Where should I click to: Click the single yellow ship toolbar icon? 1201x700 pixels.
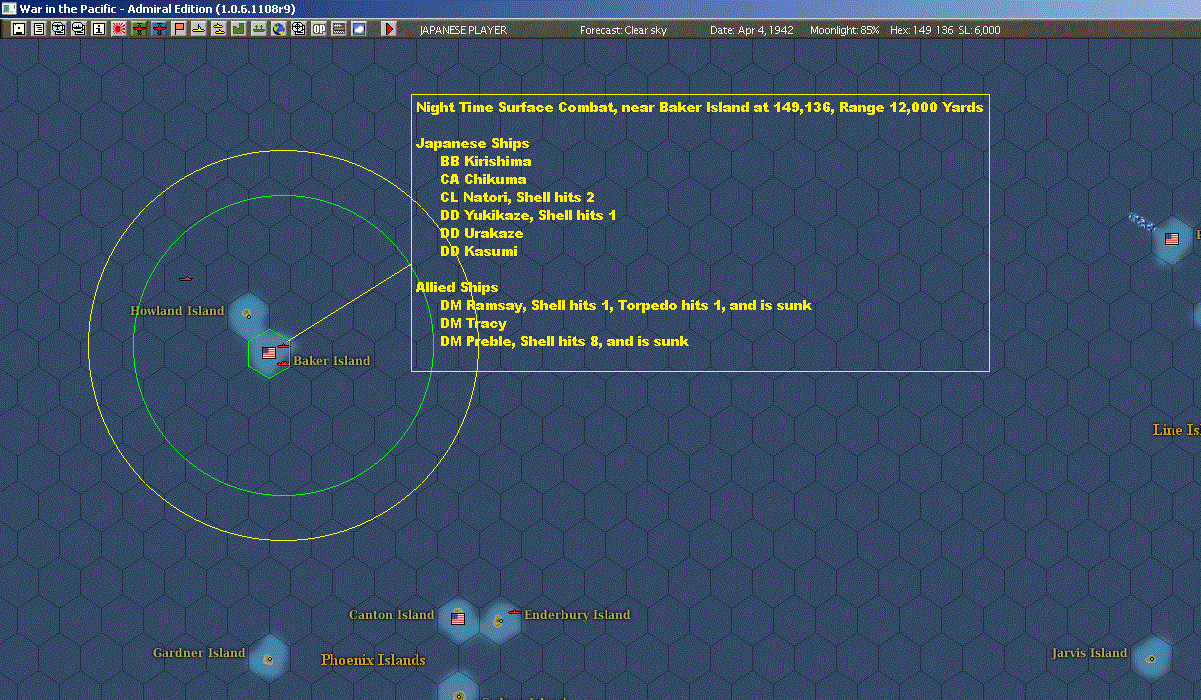pyautogui.click(x=199, y=29)
